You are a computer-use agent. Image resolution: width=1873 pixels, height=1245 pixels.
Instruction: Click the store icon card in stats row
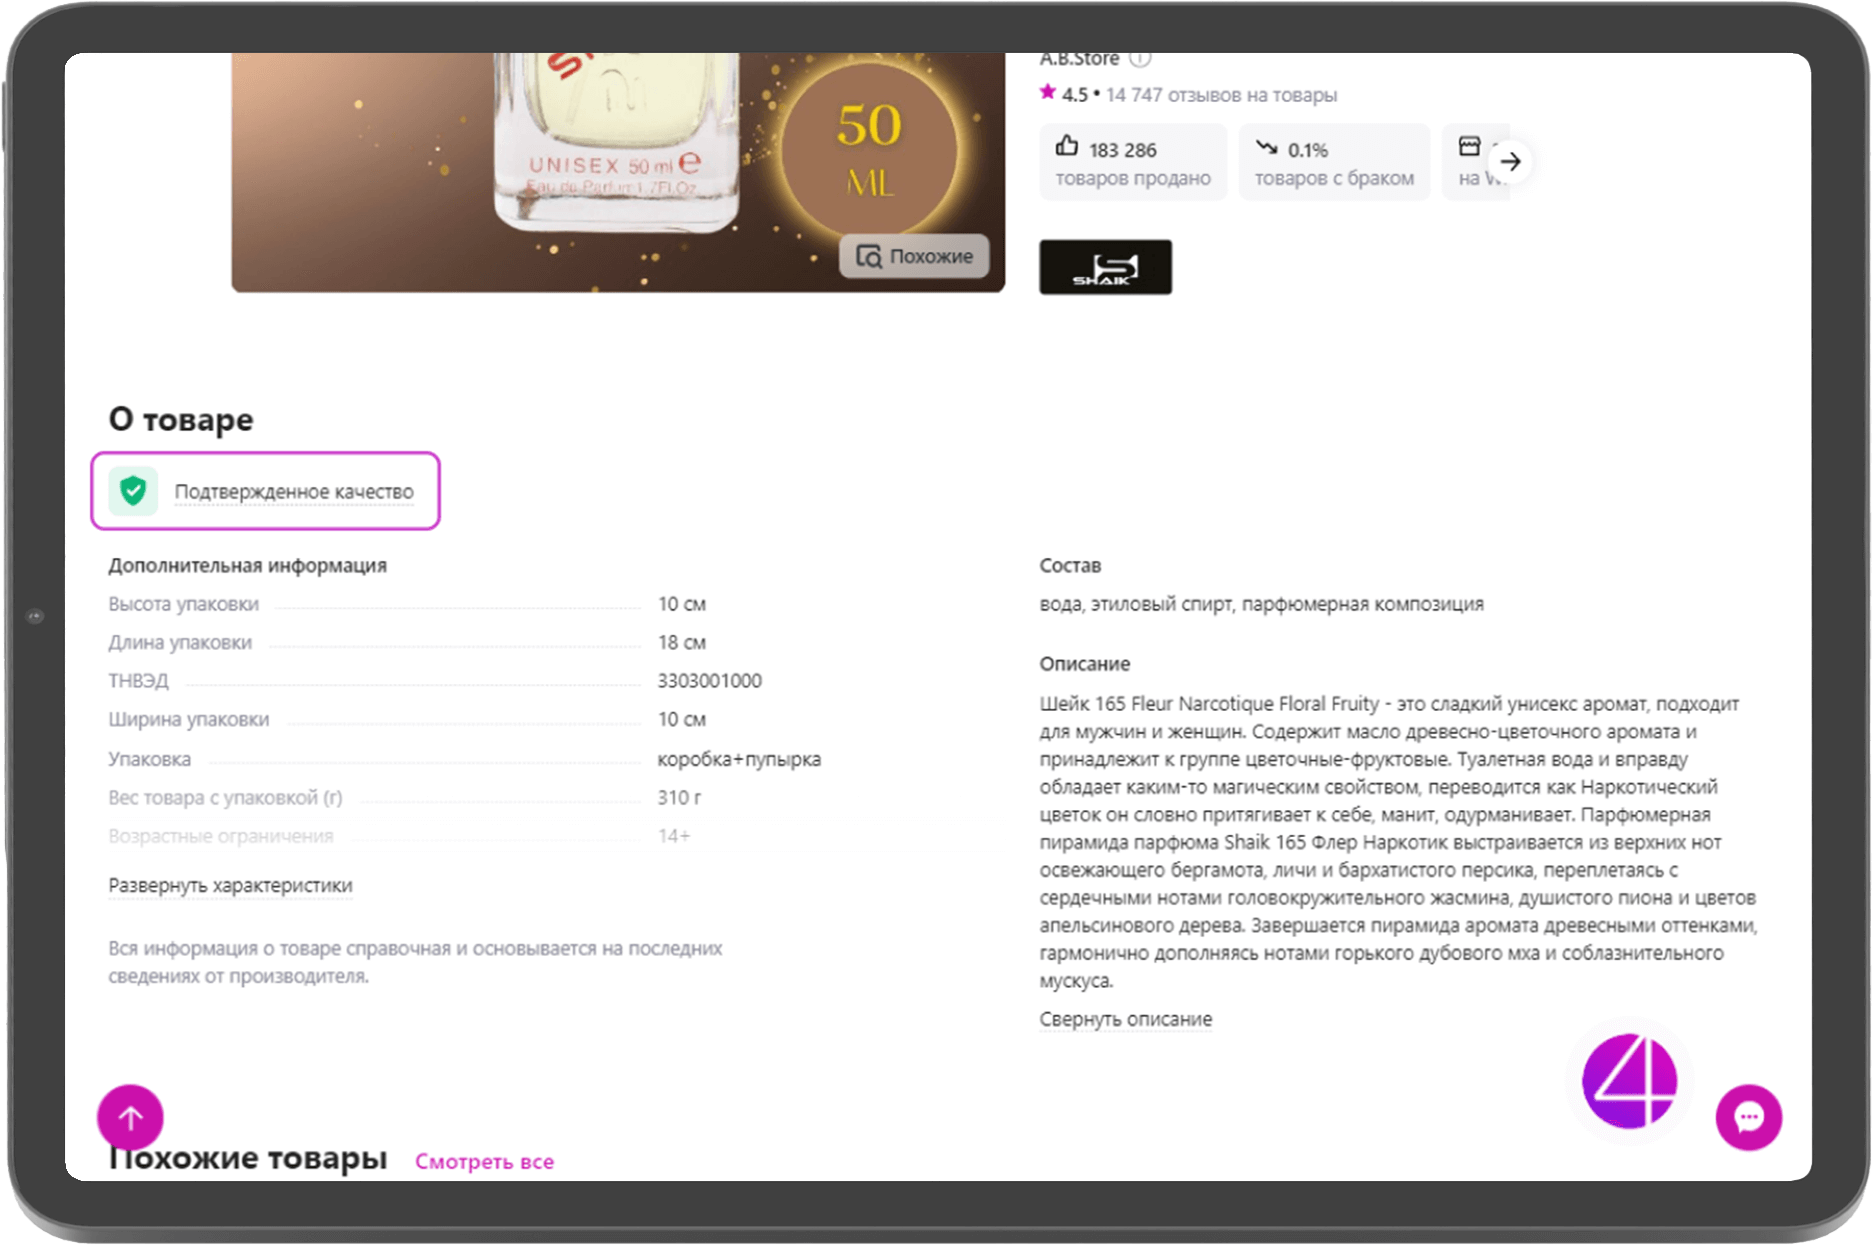pyautogui.click(x=1475, y=162)
